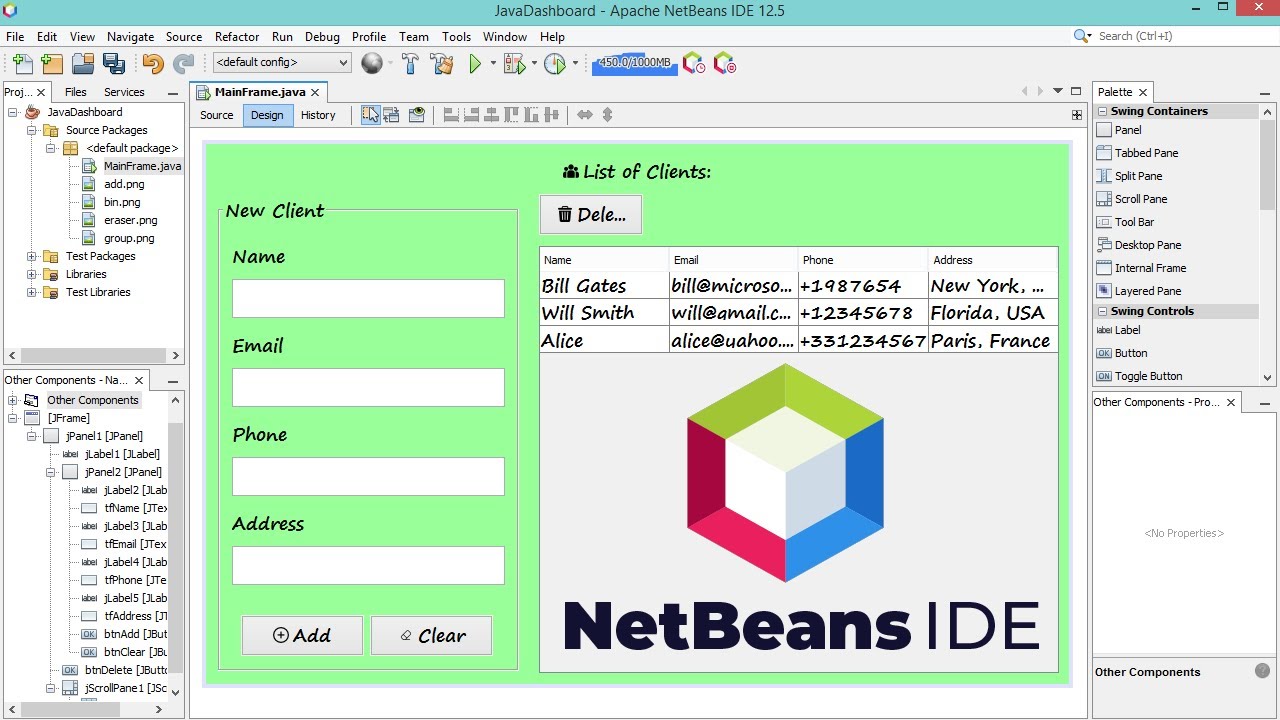Click the Profile Project clock icon
1280x720 pixels.
point(555,63)
